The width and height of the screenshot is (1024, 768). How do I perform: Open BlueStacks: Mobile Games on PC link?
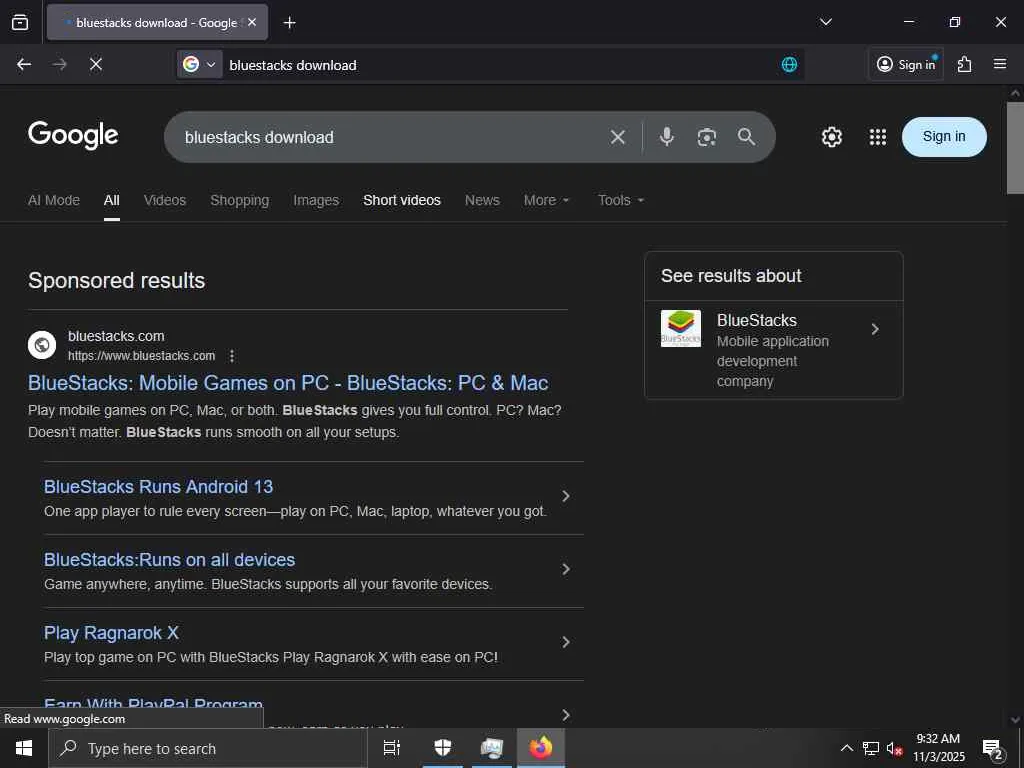tap(288, 383)
